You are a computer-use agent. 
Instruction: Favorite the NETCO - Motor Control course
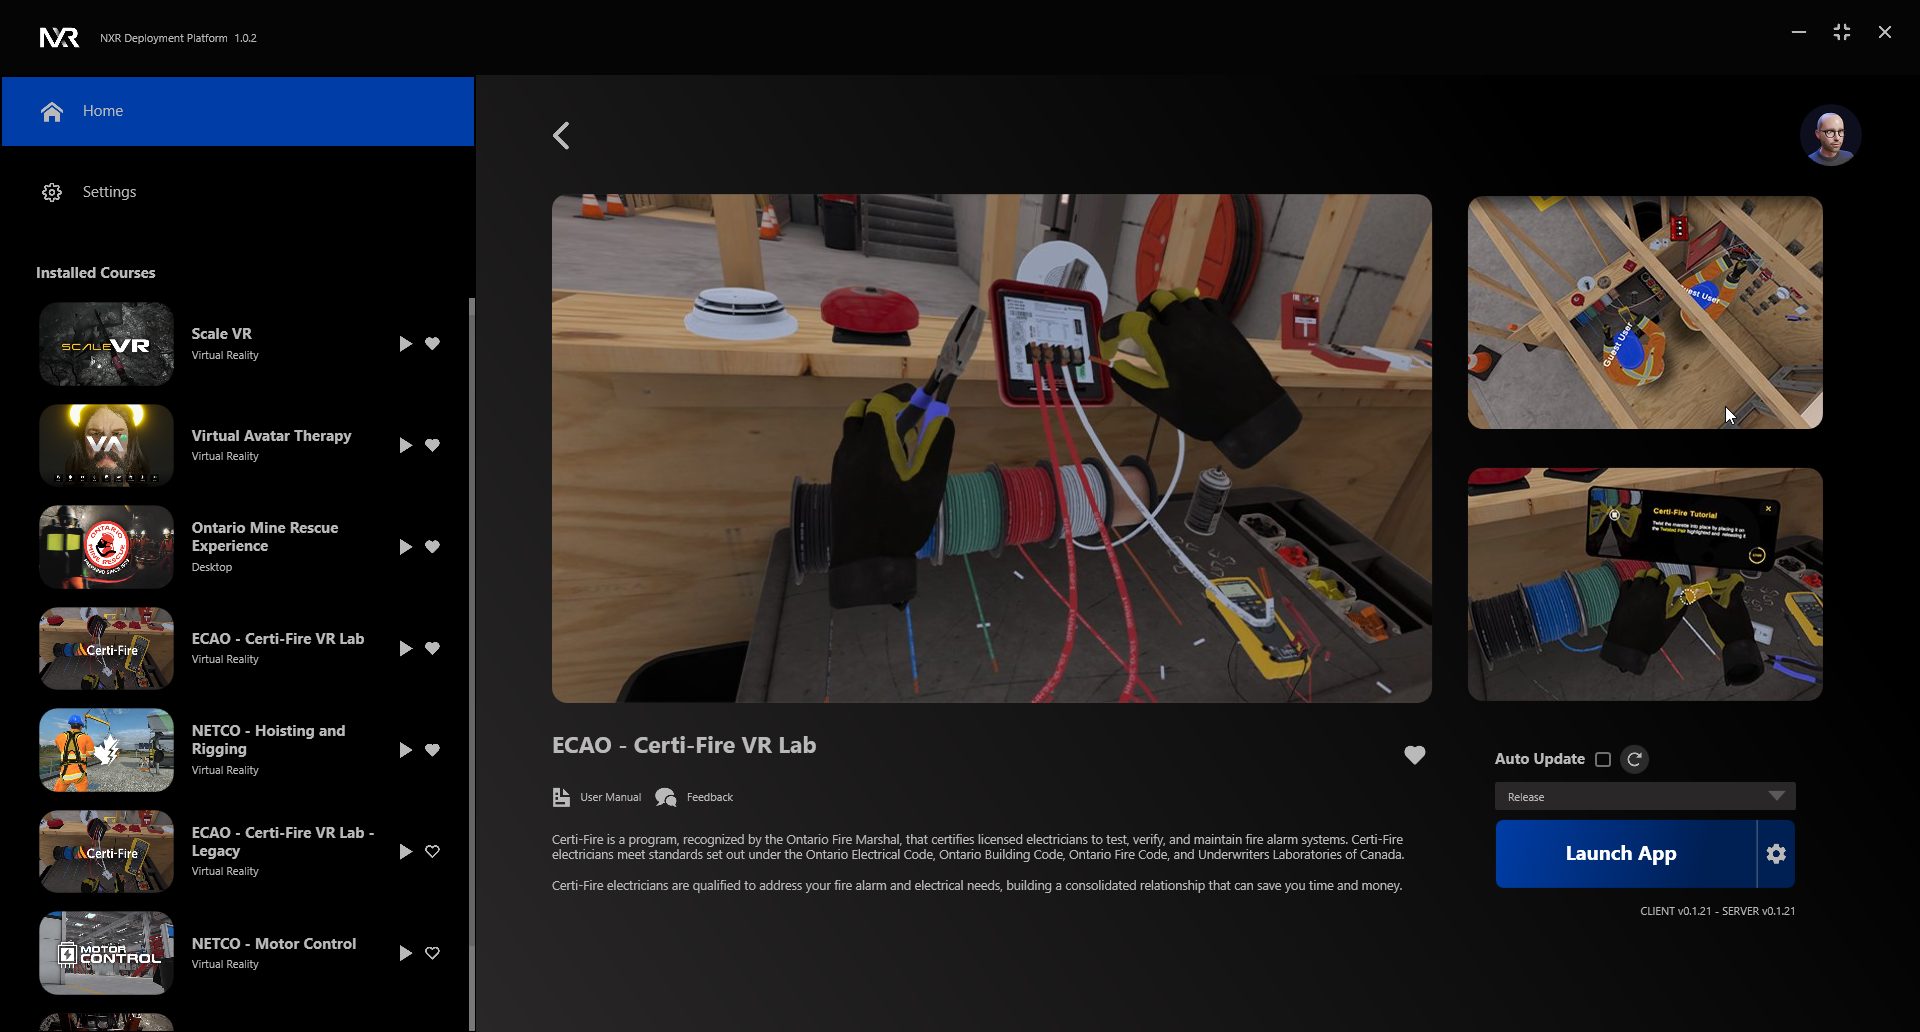[x=432, y=953]
